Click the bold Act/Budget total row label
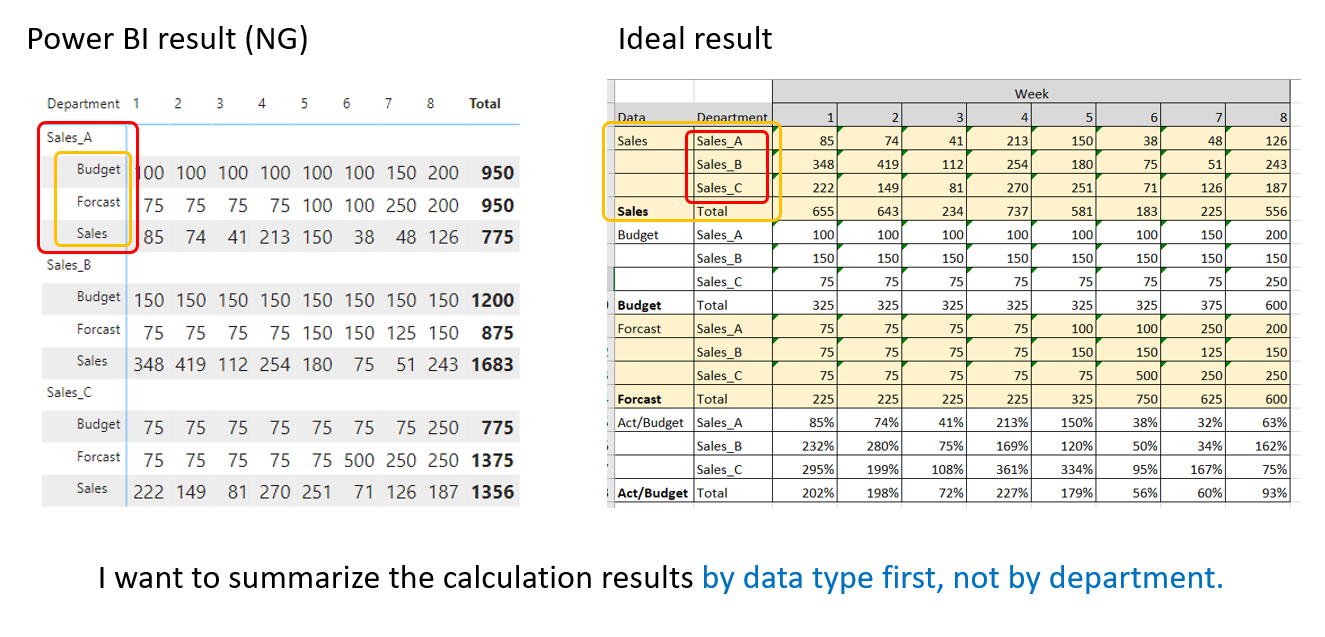The width and height of the screenshot is (1325, 637). tap(653, 493)
